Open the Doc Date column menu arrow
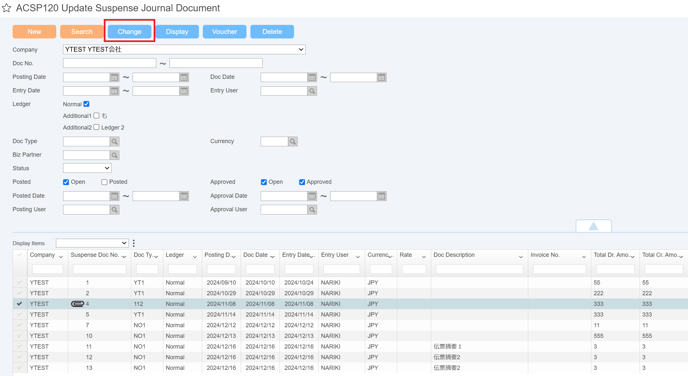 coord(272,256)
